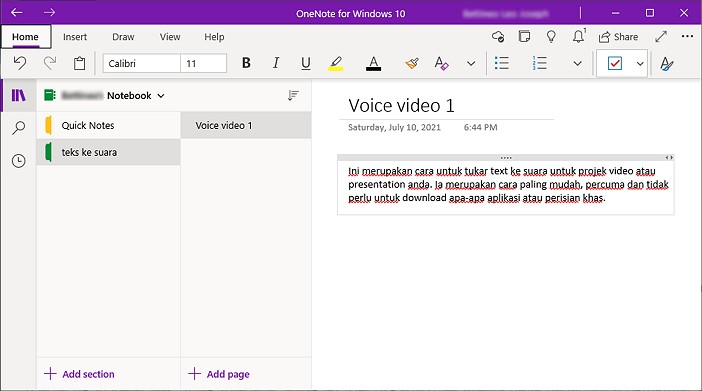This screenshot has height=391, width=702.
Task: Click the font size box showing 11
Action: coord(204,63)
